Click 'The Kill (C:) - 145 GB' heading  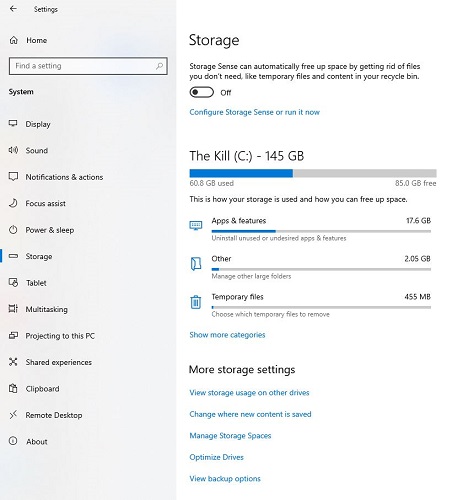point(247,156)
